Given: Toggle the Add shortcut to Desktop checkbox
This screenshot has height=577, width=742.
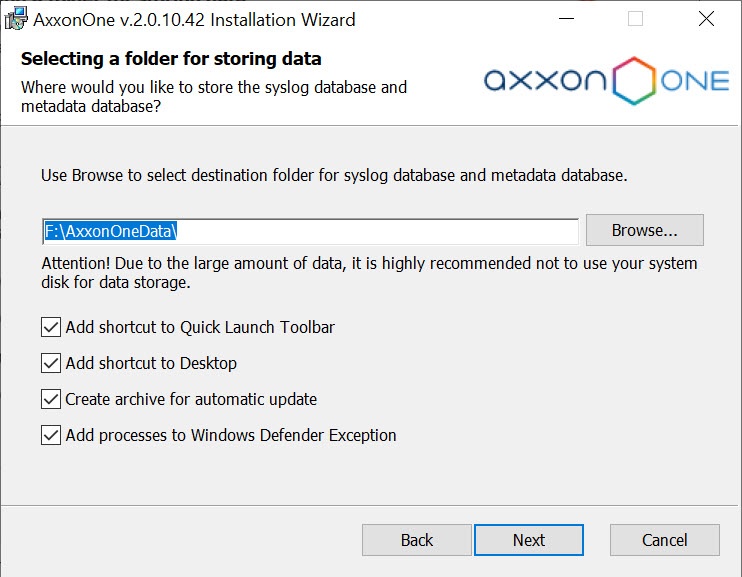Looking at the screenshot, I should [51, 363].
